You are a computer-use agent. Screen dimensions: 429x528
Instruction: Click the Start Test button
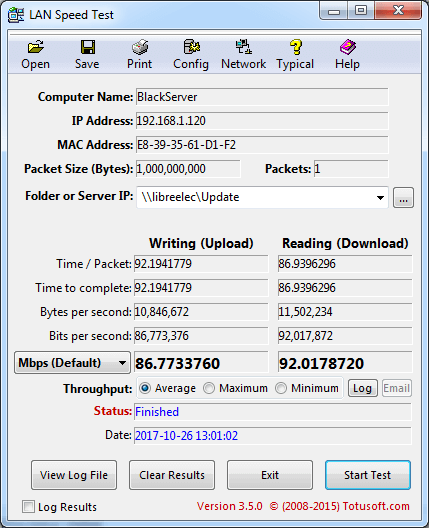pyautogui.click(x=368, y=475)
